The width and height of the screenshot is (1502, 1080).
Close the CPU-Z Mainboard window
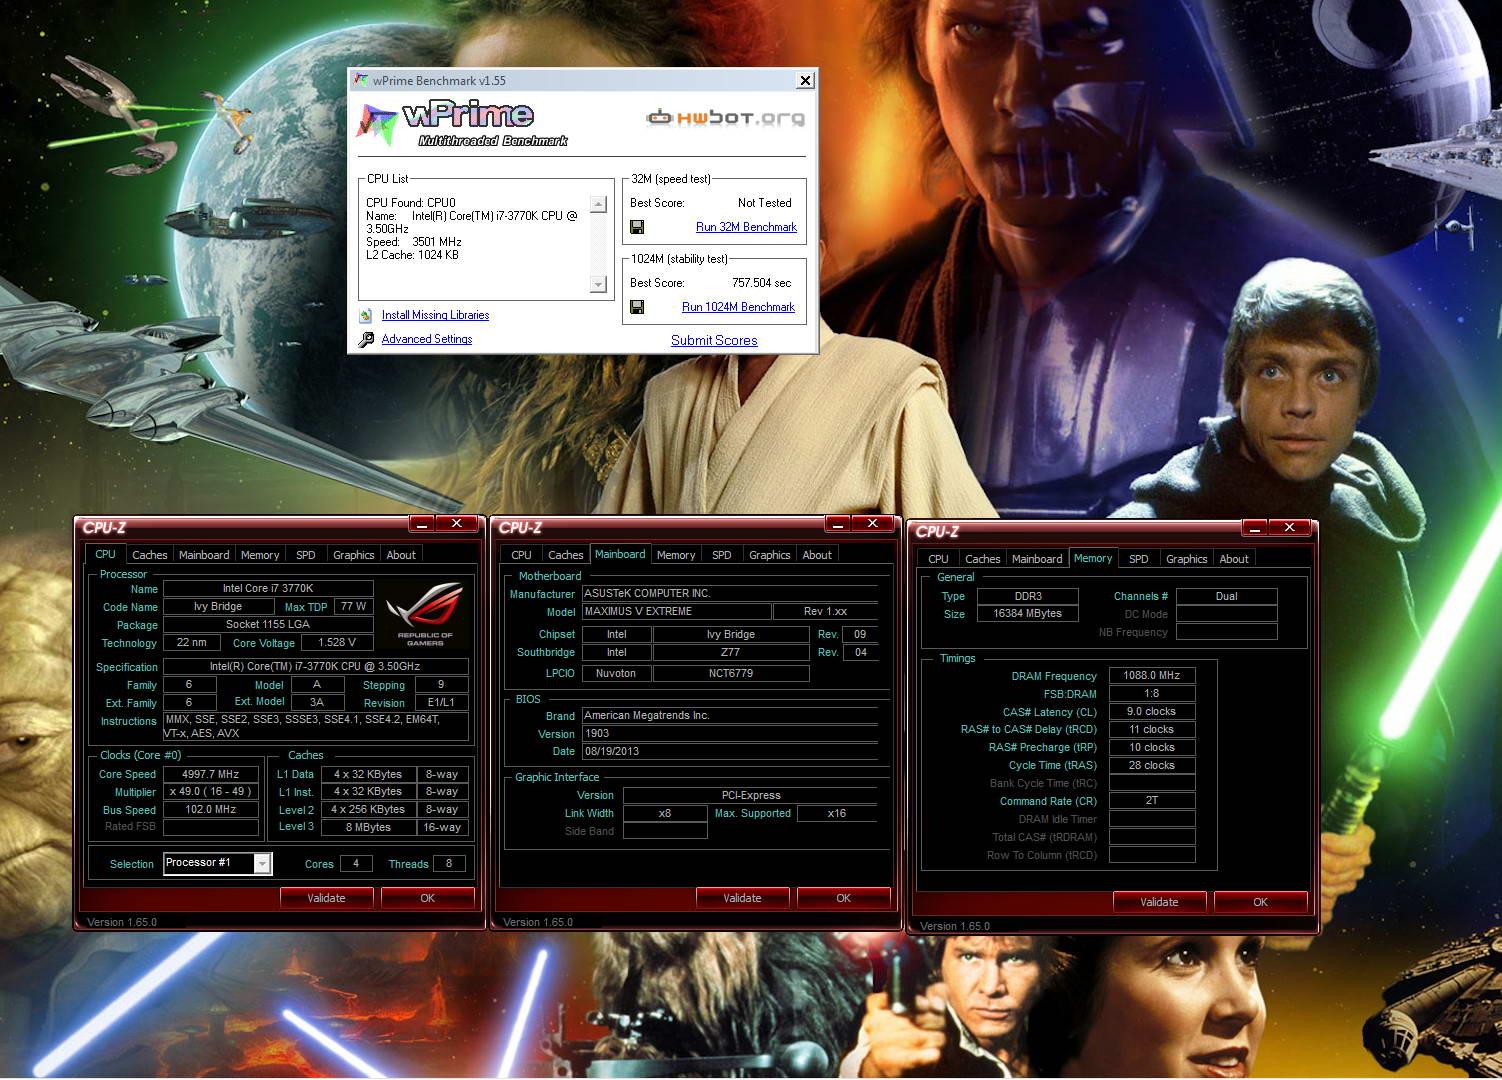click(873, 524)
